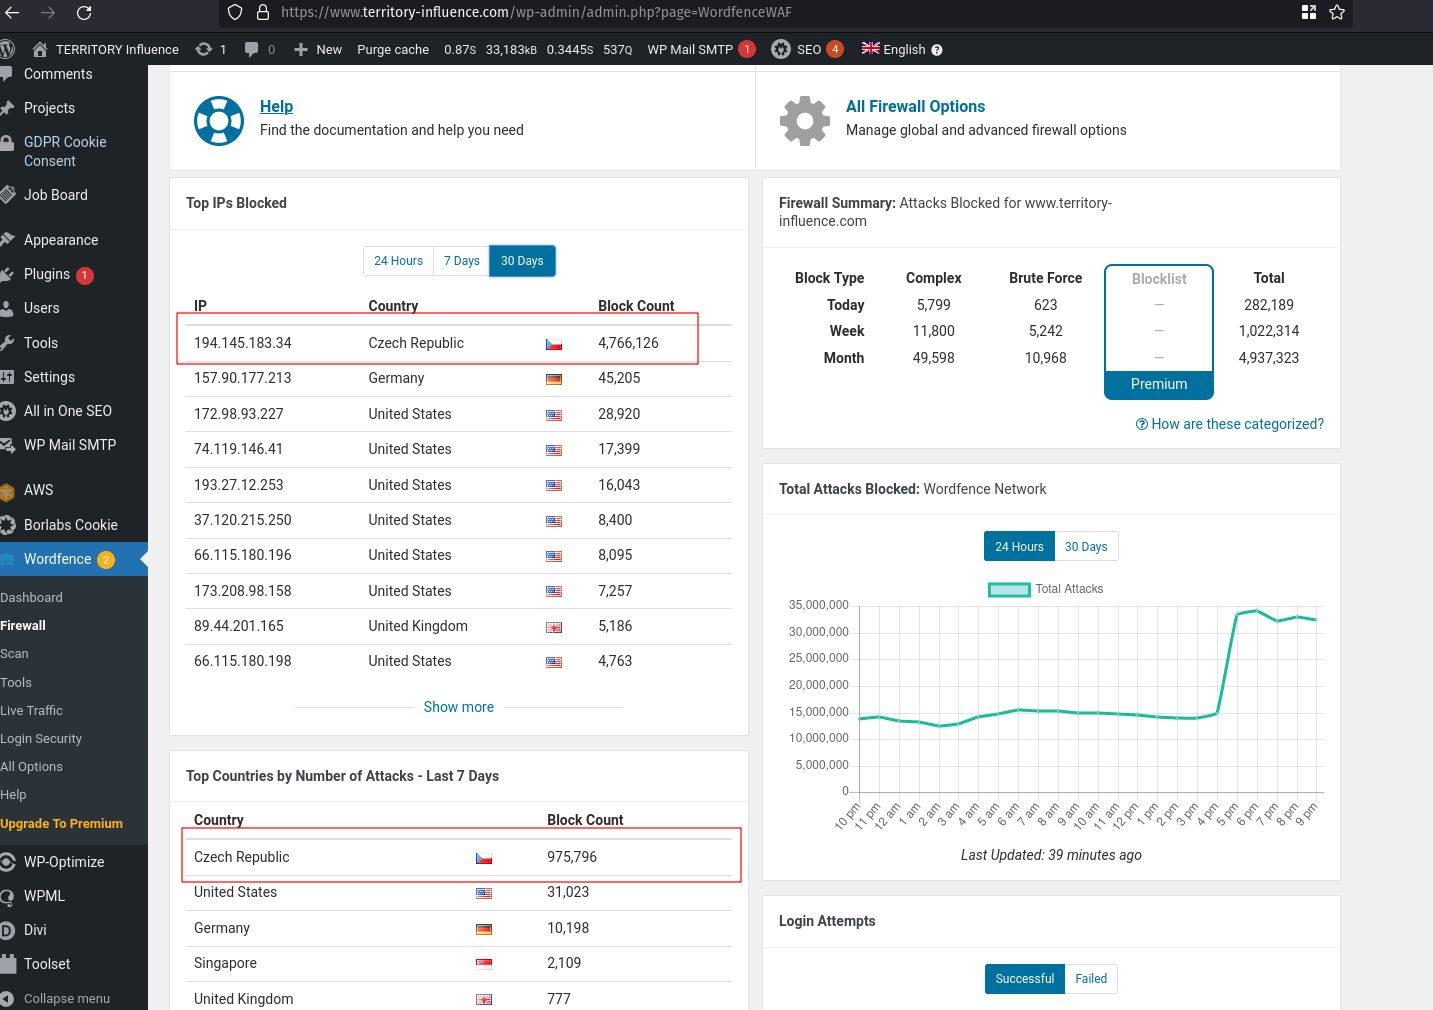Click Upgrade To Premium link
The width and height of the screenshot is (1433, 1010).
coord(61,823)
